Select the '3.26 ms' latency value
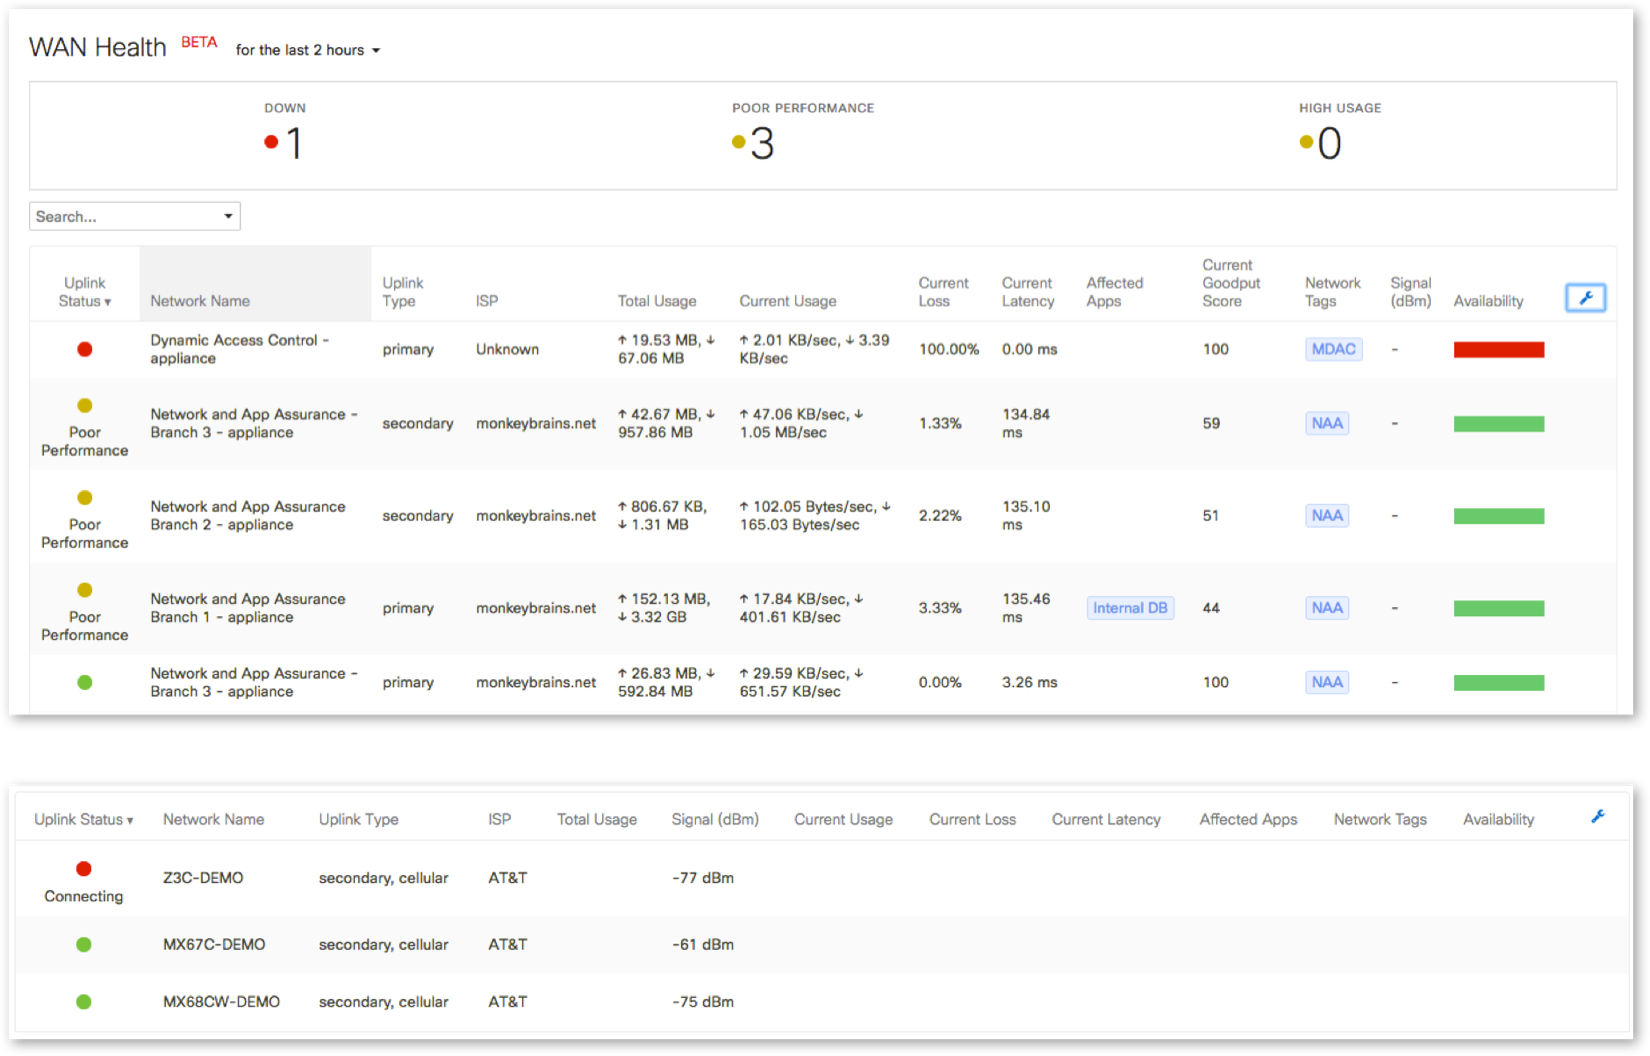The image size is (1650, 1056). [x=1030, y=682]
